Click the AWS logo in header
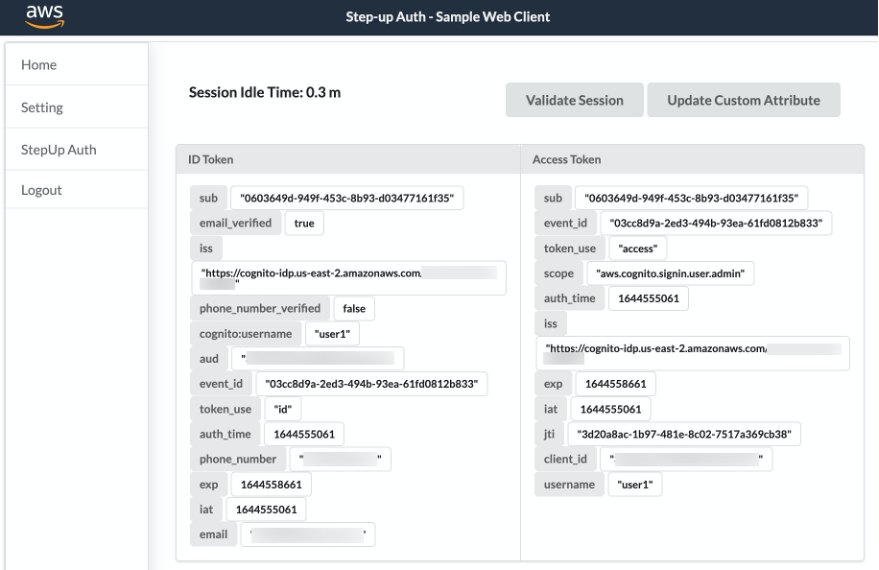 click(x=45, y=16)
